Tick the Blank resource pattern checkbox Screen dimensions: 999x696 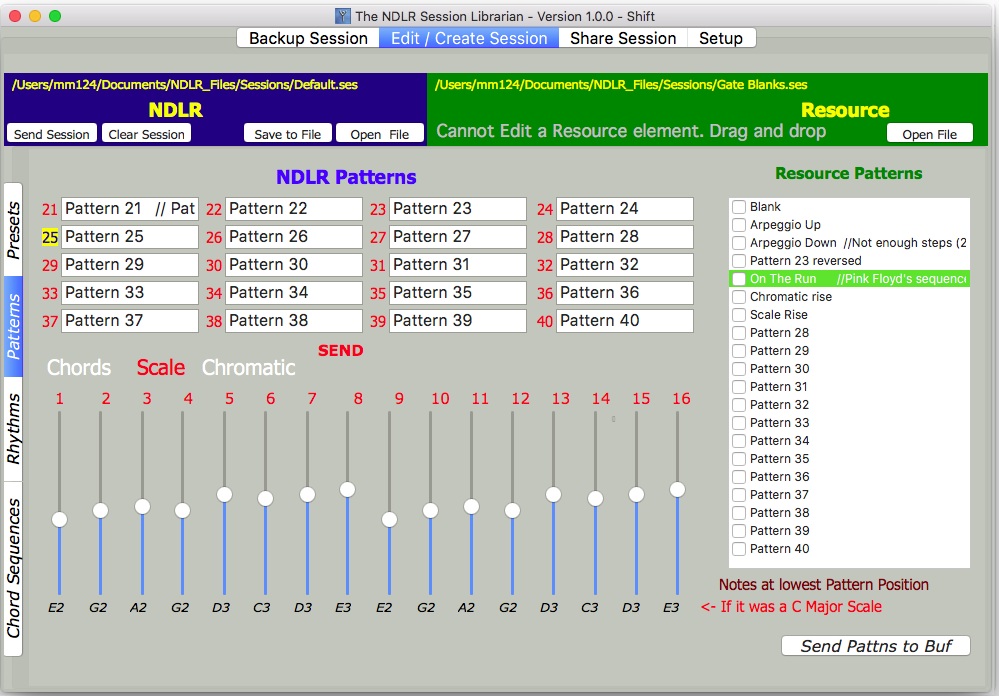coord(739,207)
